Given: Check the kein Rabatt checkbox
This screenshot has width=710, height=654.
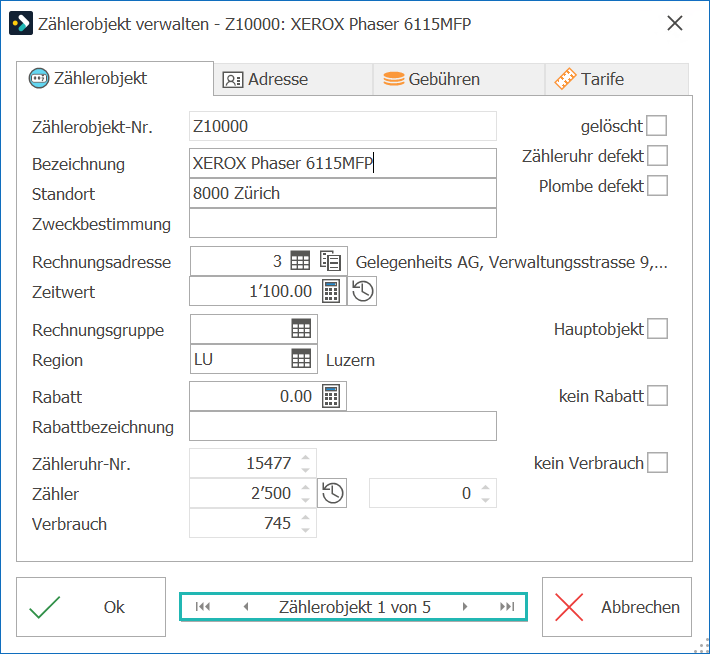Looking at the screenshot, I should tap(657, 395).
